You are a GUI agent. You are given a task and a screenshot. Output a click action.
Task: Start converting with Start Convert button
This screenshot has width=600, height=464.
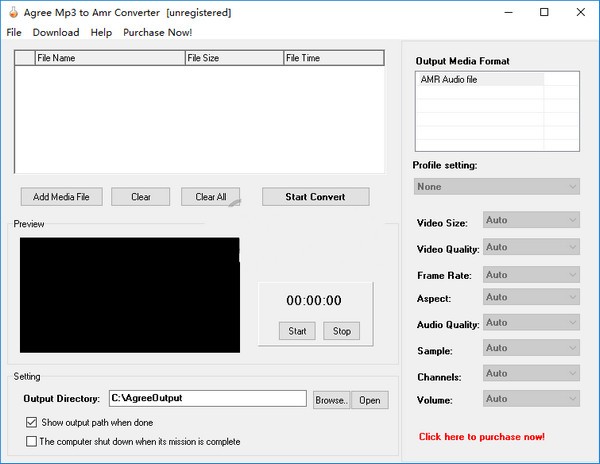pyautogui.click(x=315, y=197)
